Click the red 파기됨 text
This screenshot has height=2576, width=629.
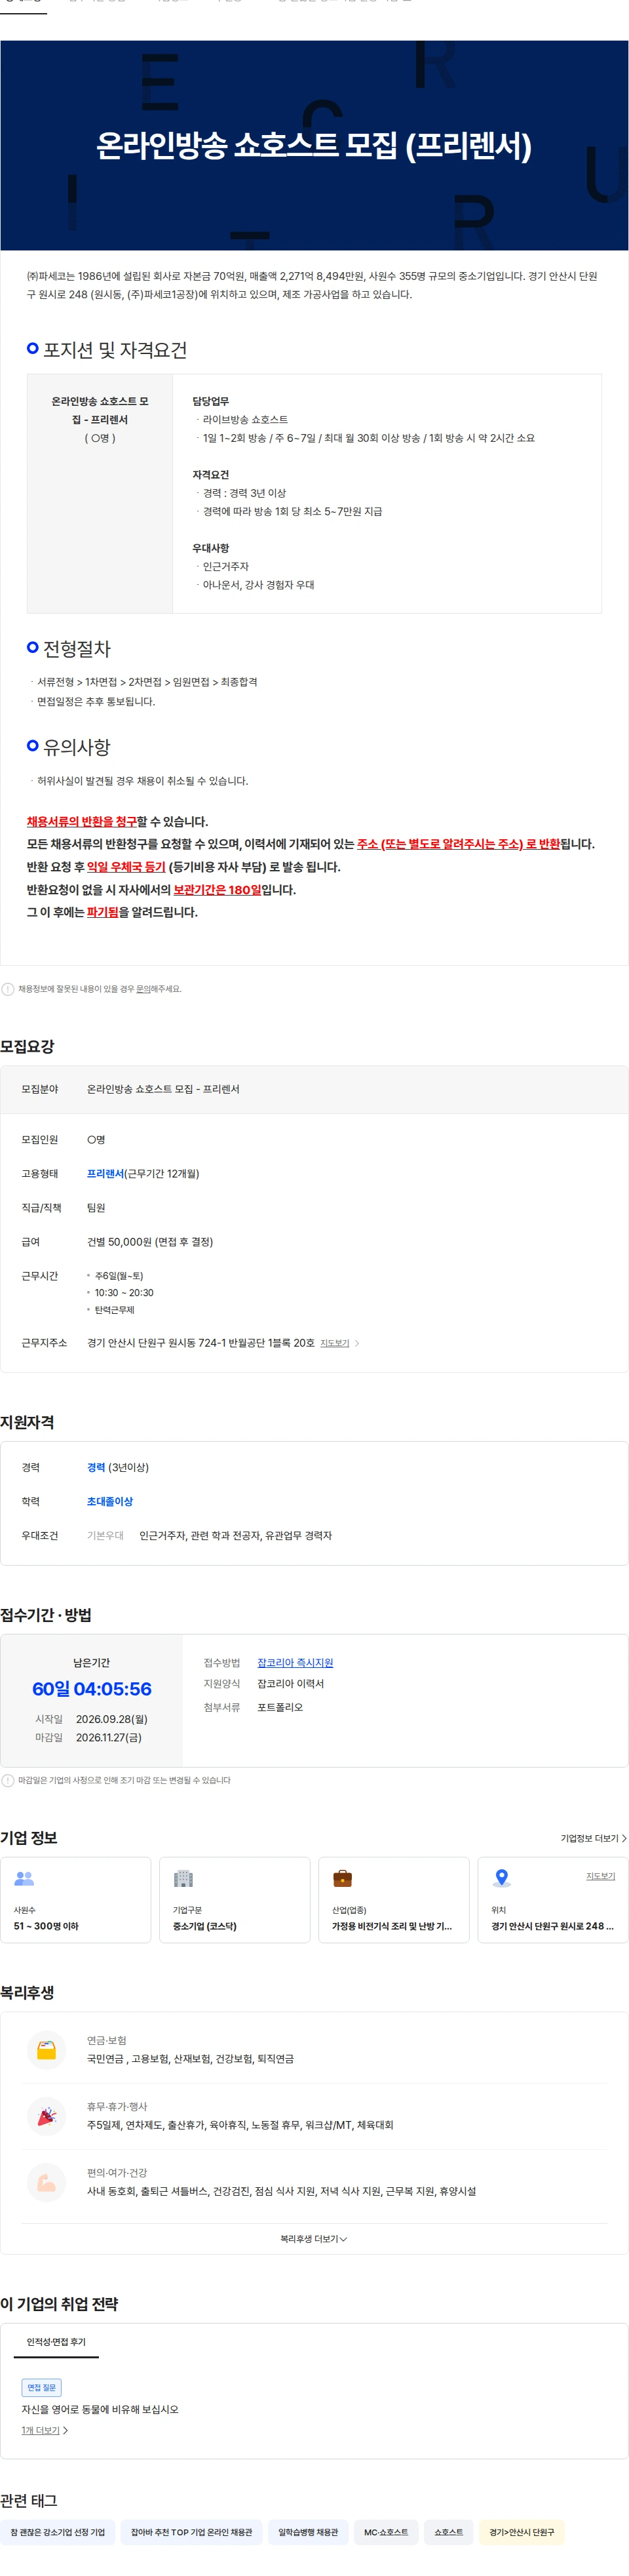tap(102, 912)
